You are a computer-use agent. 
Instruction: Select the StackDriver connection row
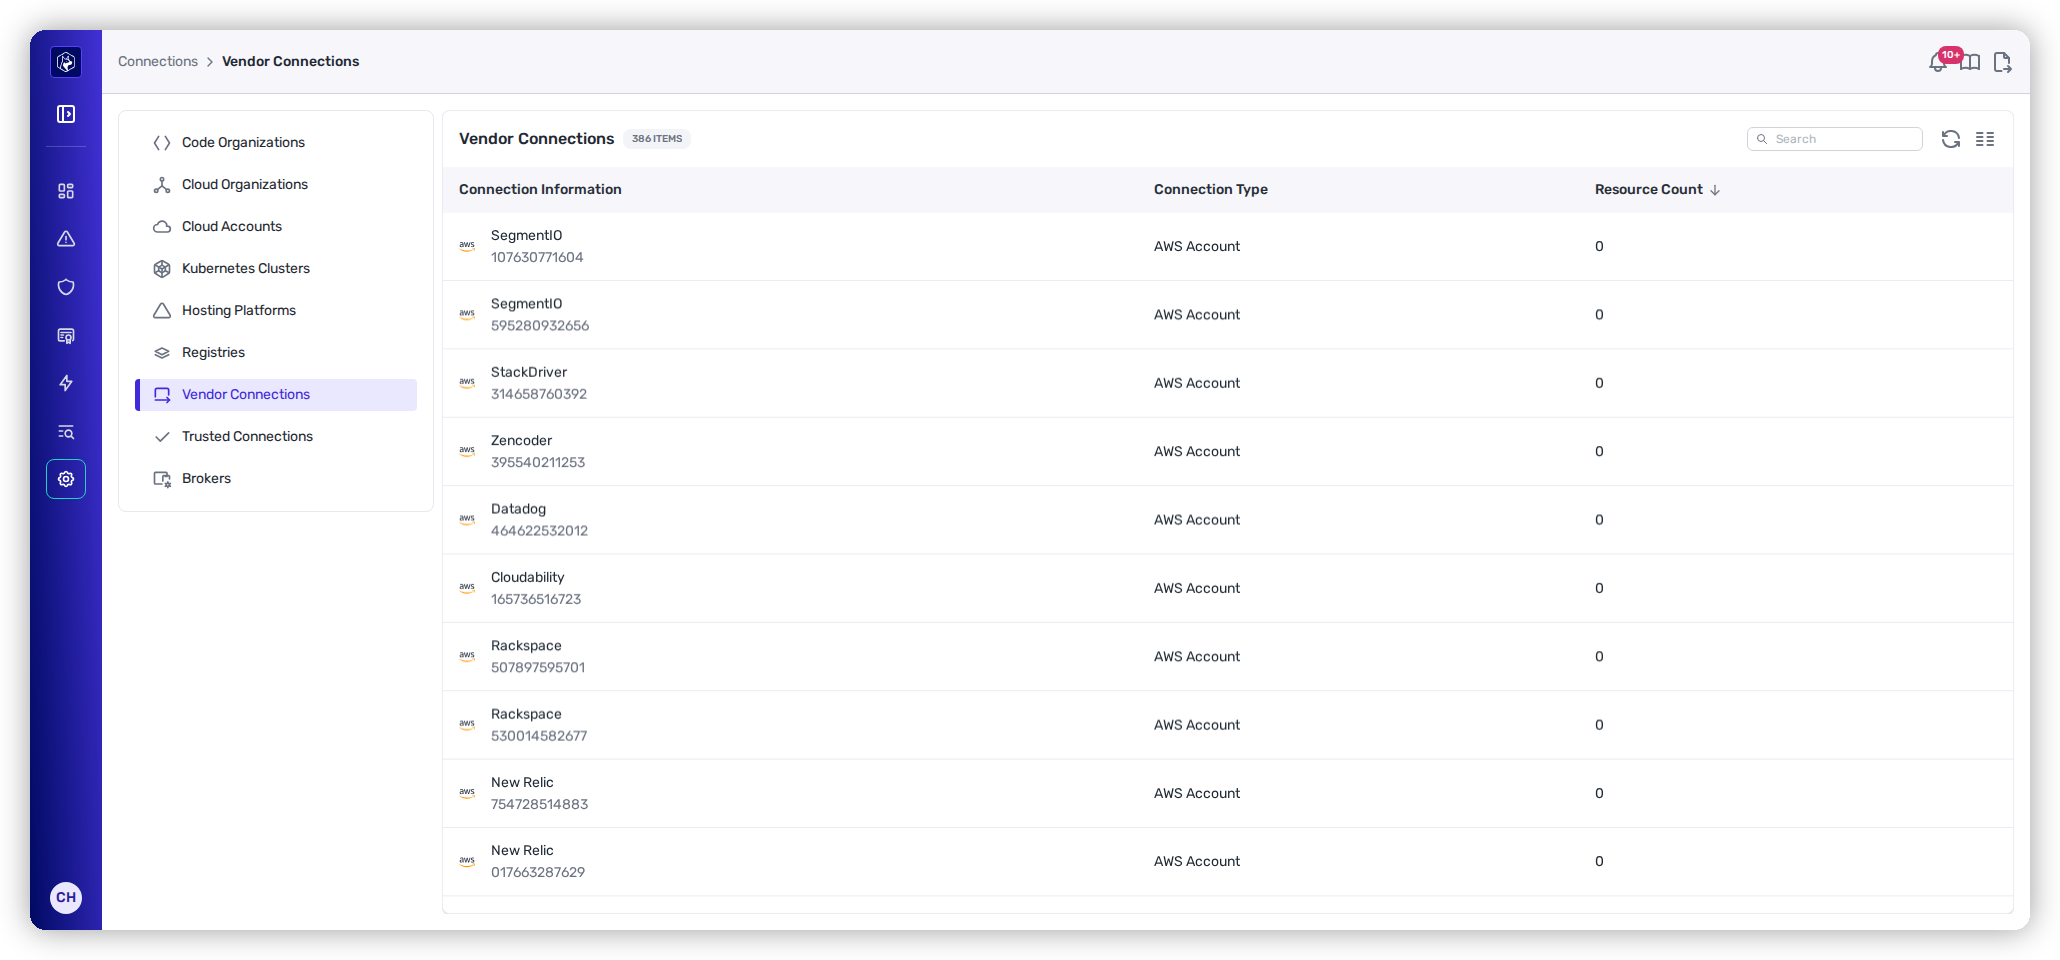click(x=1227, y=383)
